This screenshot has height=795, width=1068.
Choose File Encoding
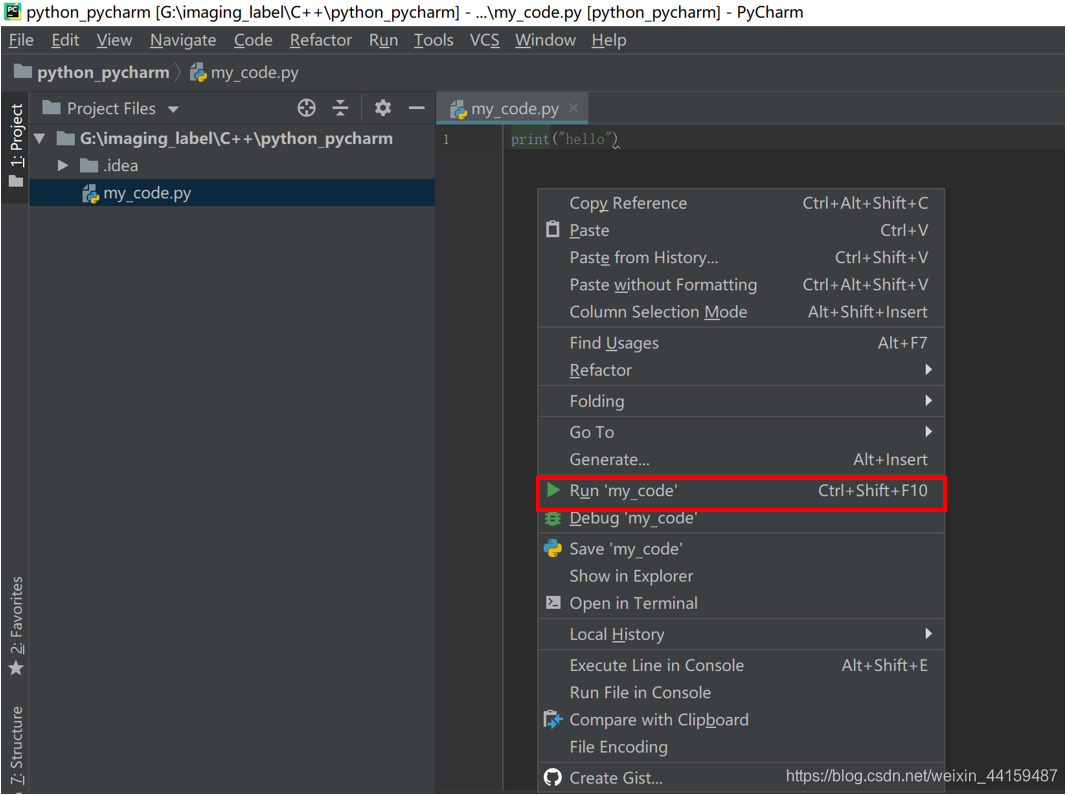[x=741, y=747]
